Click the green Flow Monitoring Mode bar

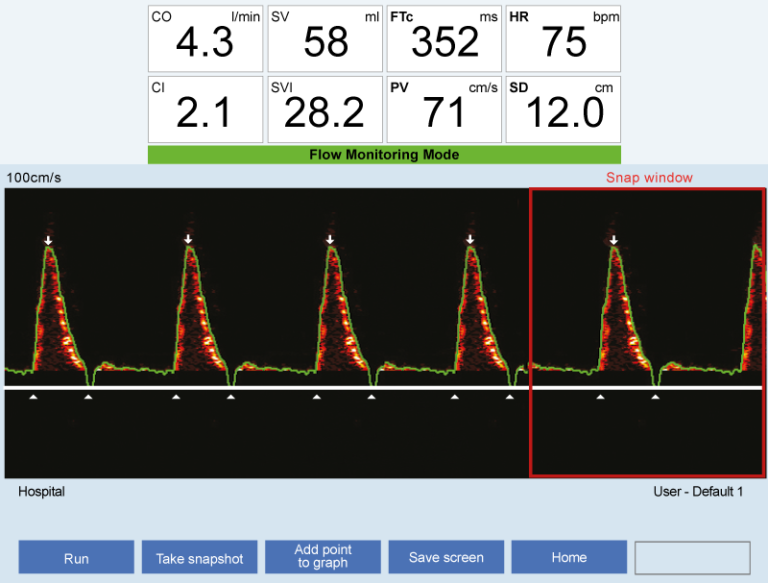click(x=384, y=155)
